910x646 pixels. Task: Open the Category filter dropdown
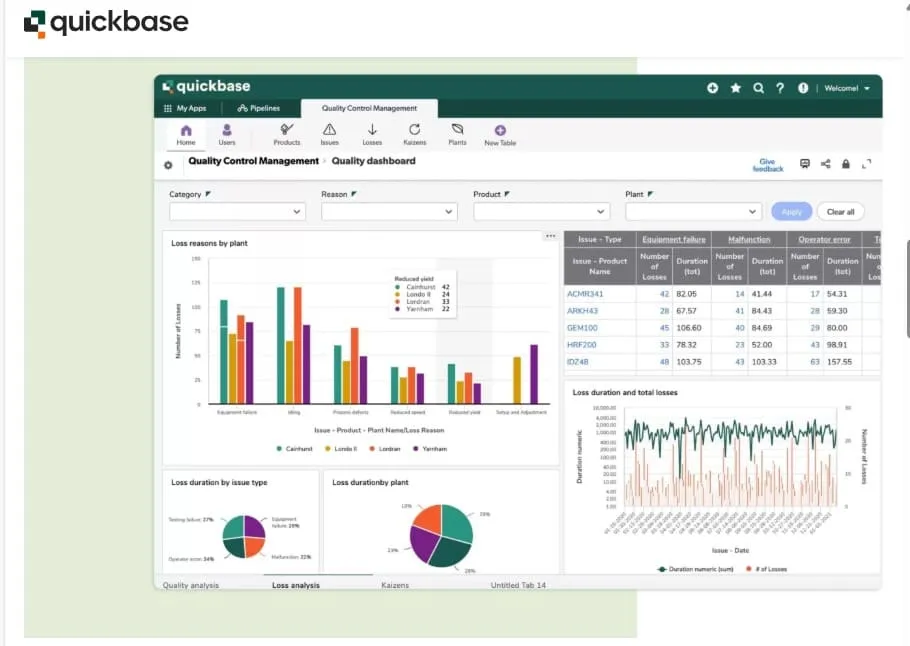pos(237,212)
